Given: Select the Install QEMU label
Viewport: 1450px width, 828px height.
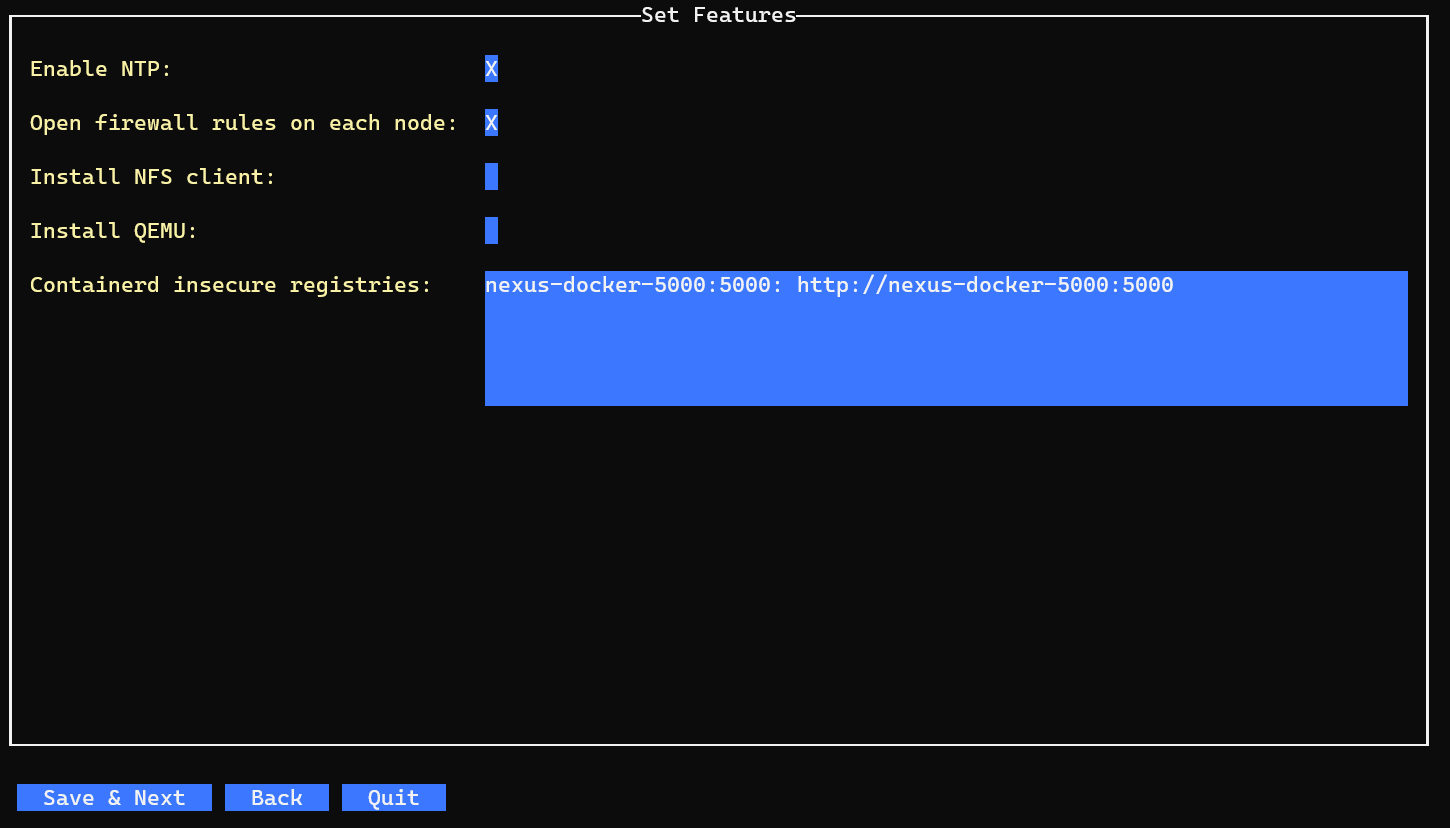Looking at the screenshot, I should pos(114,231).
